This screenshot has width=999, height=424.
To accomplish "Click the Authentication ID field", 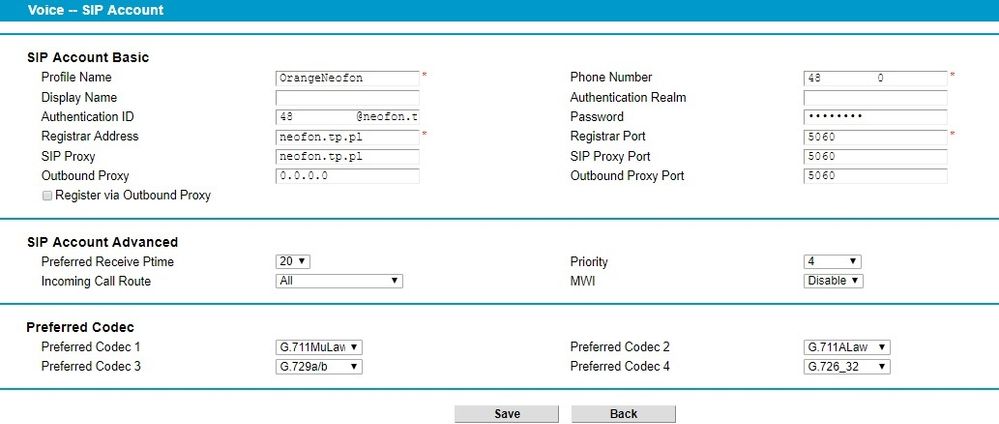I will pos(347,117).
